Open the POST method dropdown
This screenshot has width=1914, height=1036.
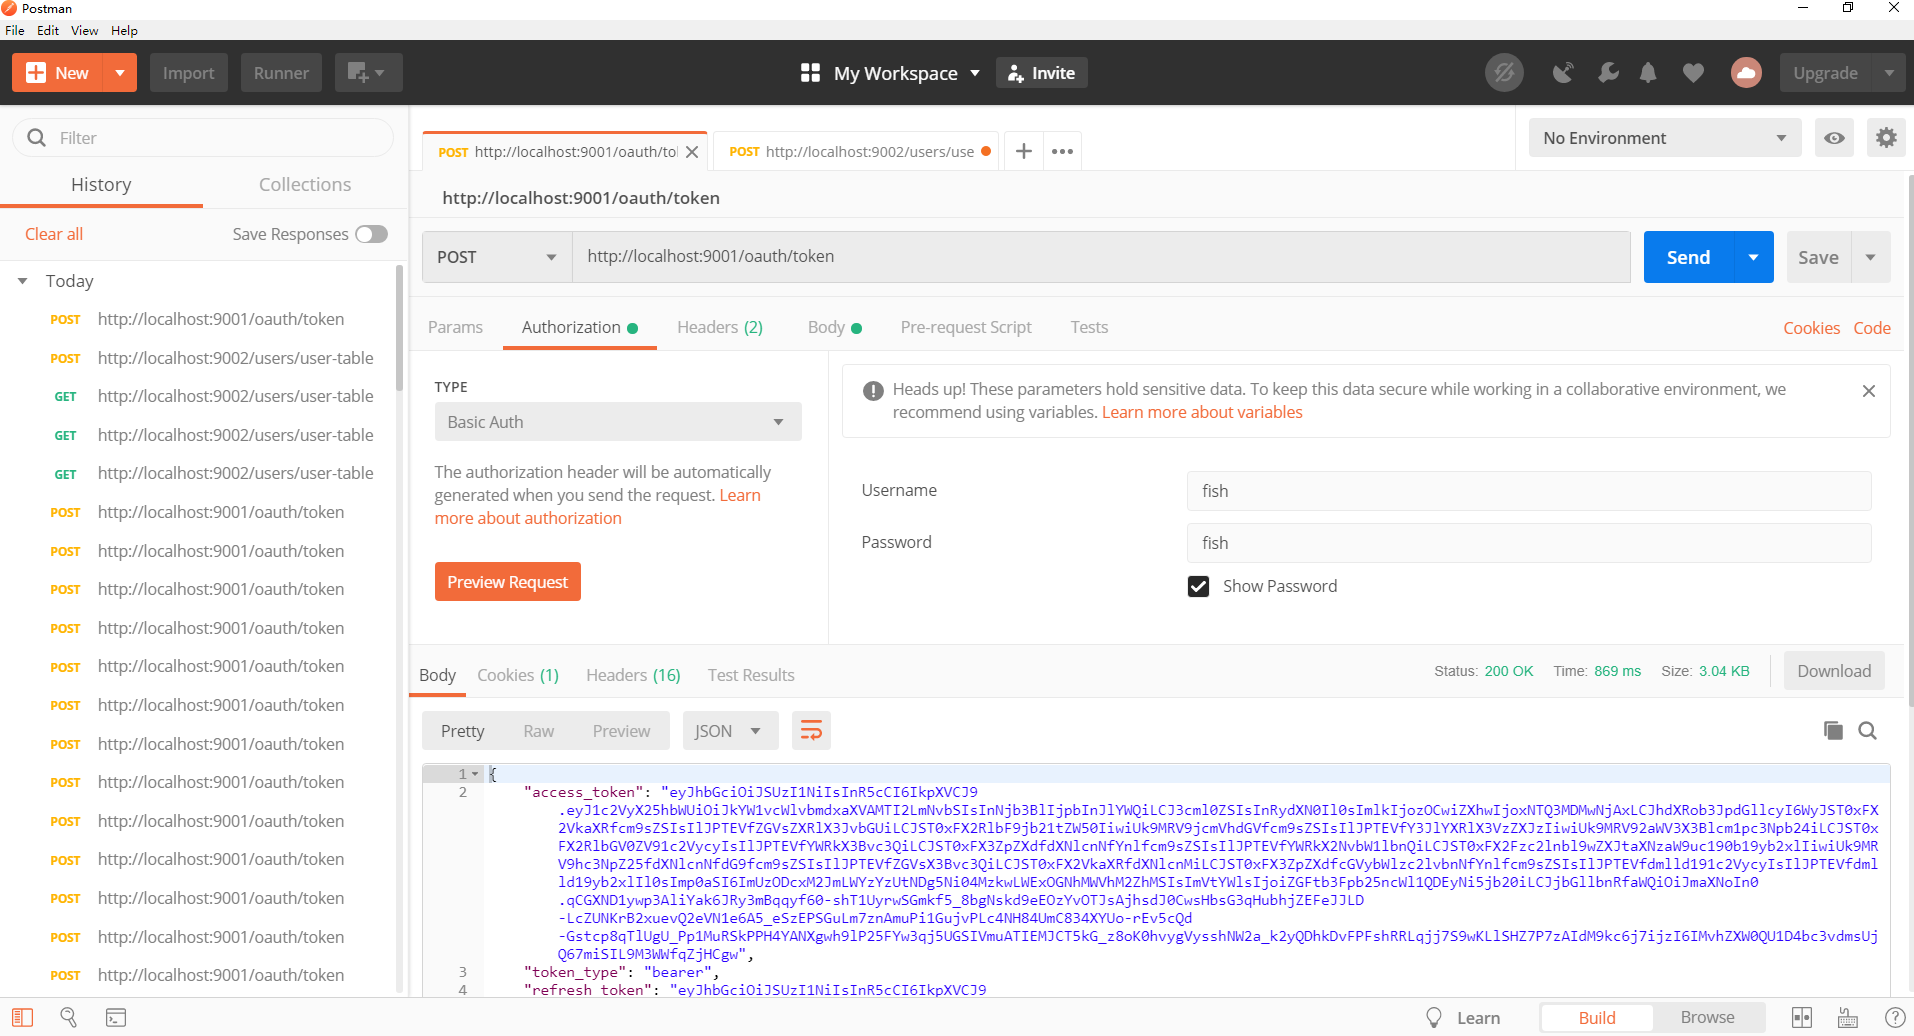click(497, 257)
